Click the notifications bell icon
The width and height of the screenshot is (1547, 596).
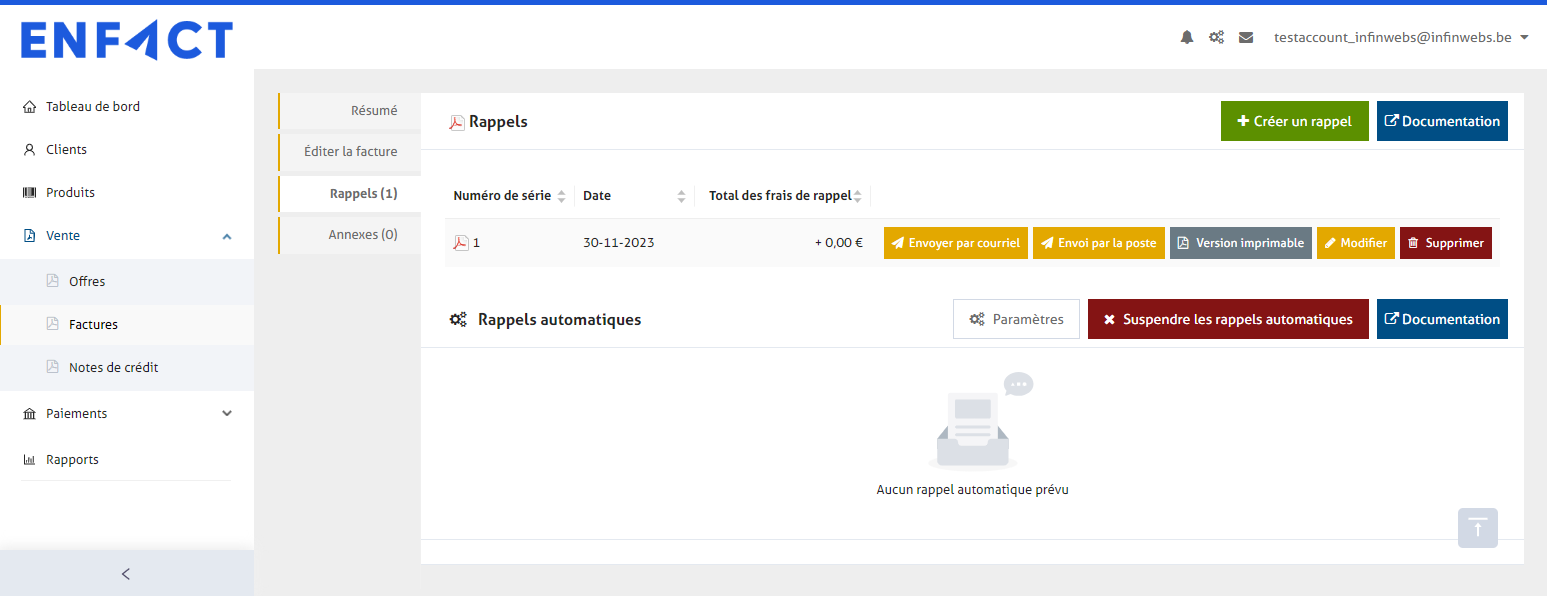point(1187,38)
